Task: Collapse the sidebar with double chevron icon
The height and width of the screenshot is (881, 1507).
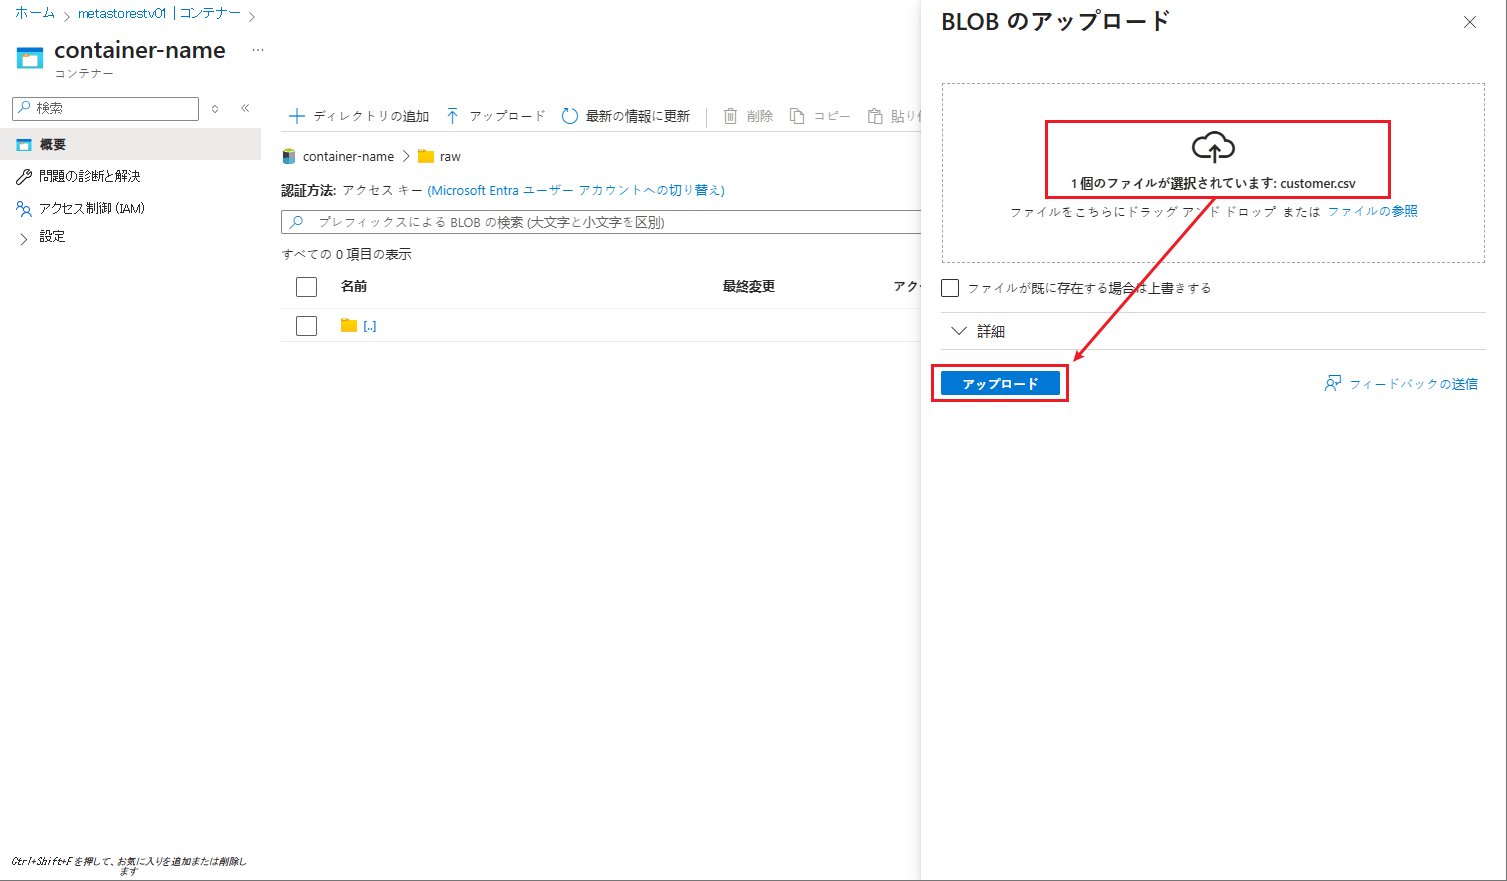Action: [245, 108]
